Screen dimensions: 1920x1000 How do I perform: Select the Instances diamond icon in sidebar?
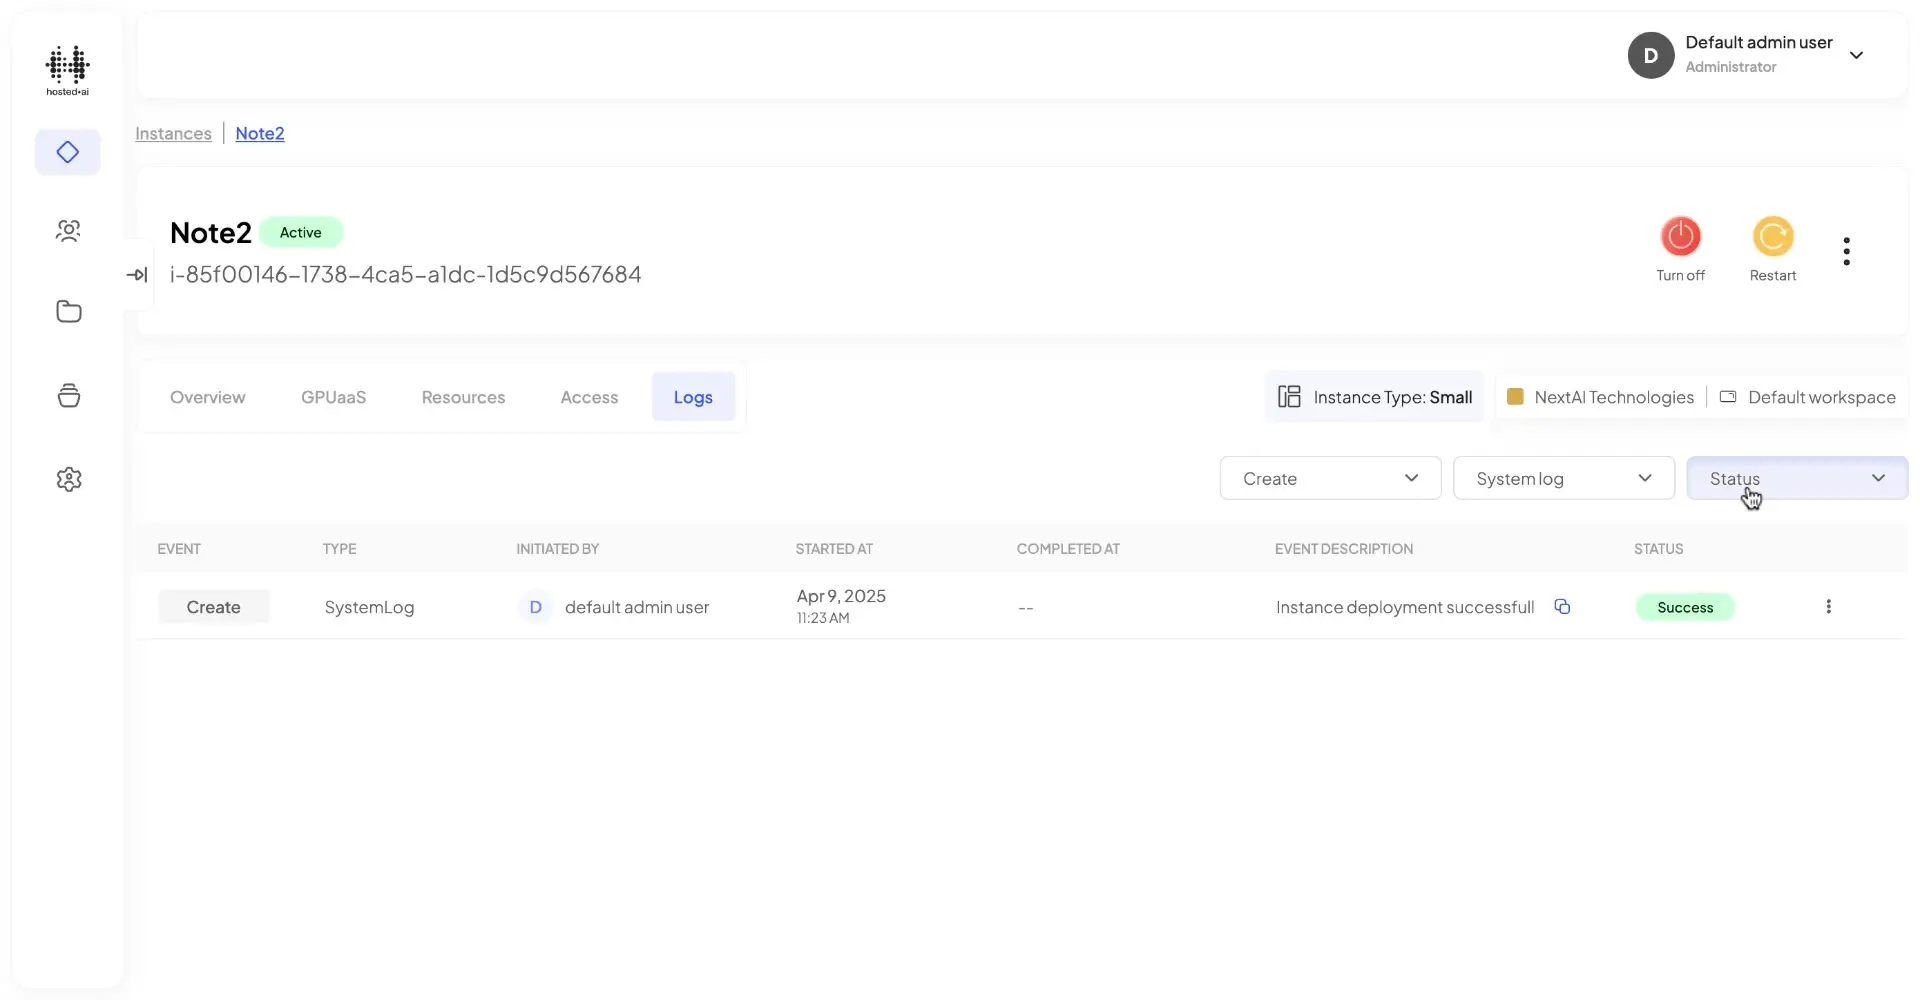67,152
